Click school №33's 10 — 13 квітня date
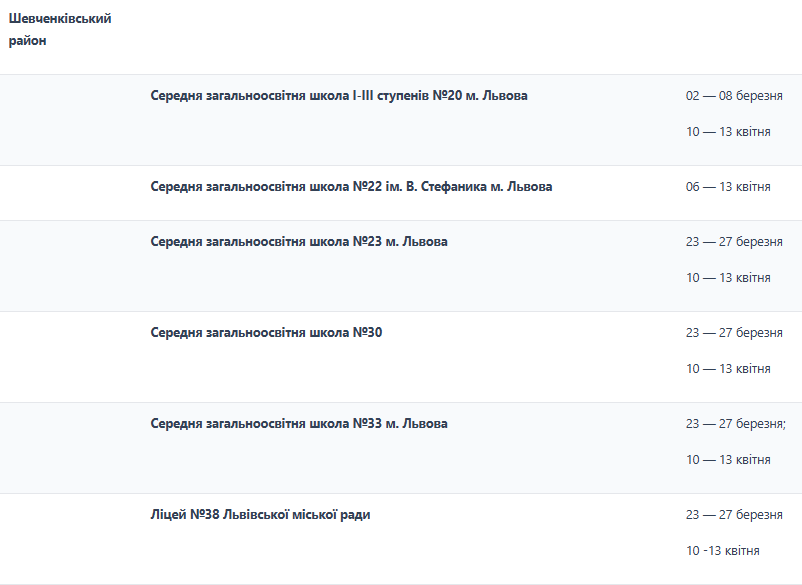The width and height of the screenshot is (802, 585). (x=728, y=460)
